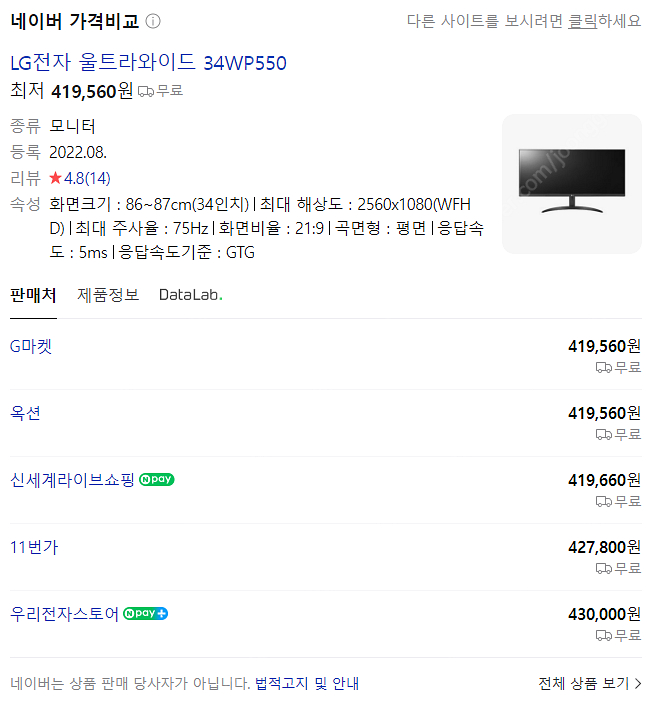Click the G마켓 row's 419,560원 price
This screenshot has width=647, height=708.
pyautogui.click(x=605, y=347)
